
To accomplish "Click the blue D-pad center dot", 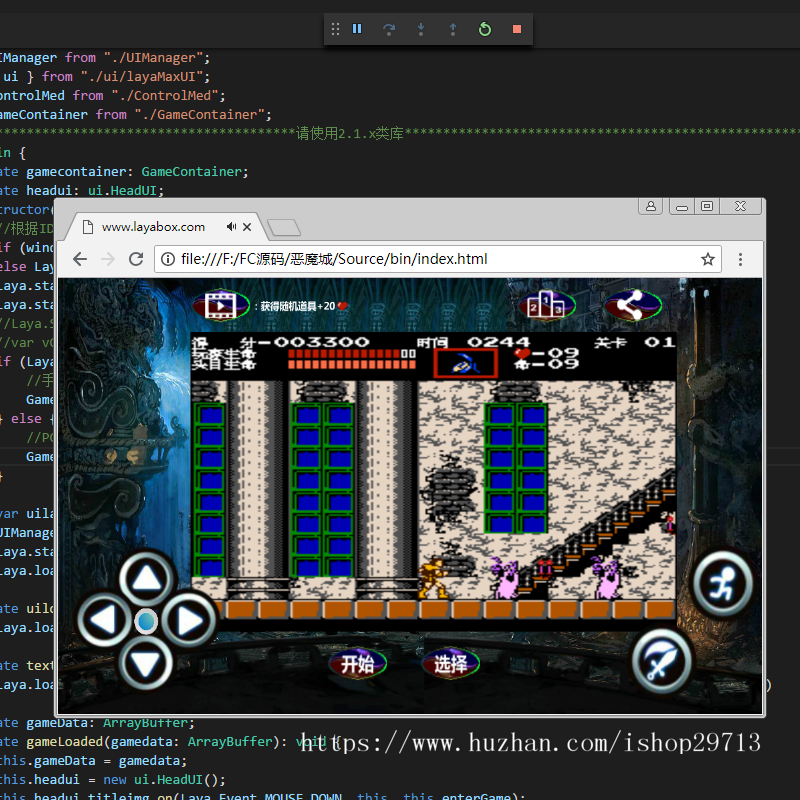I will point(146,621).
